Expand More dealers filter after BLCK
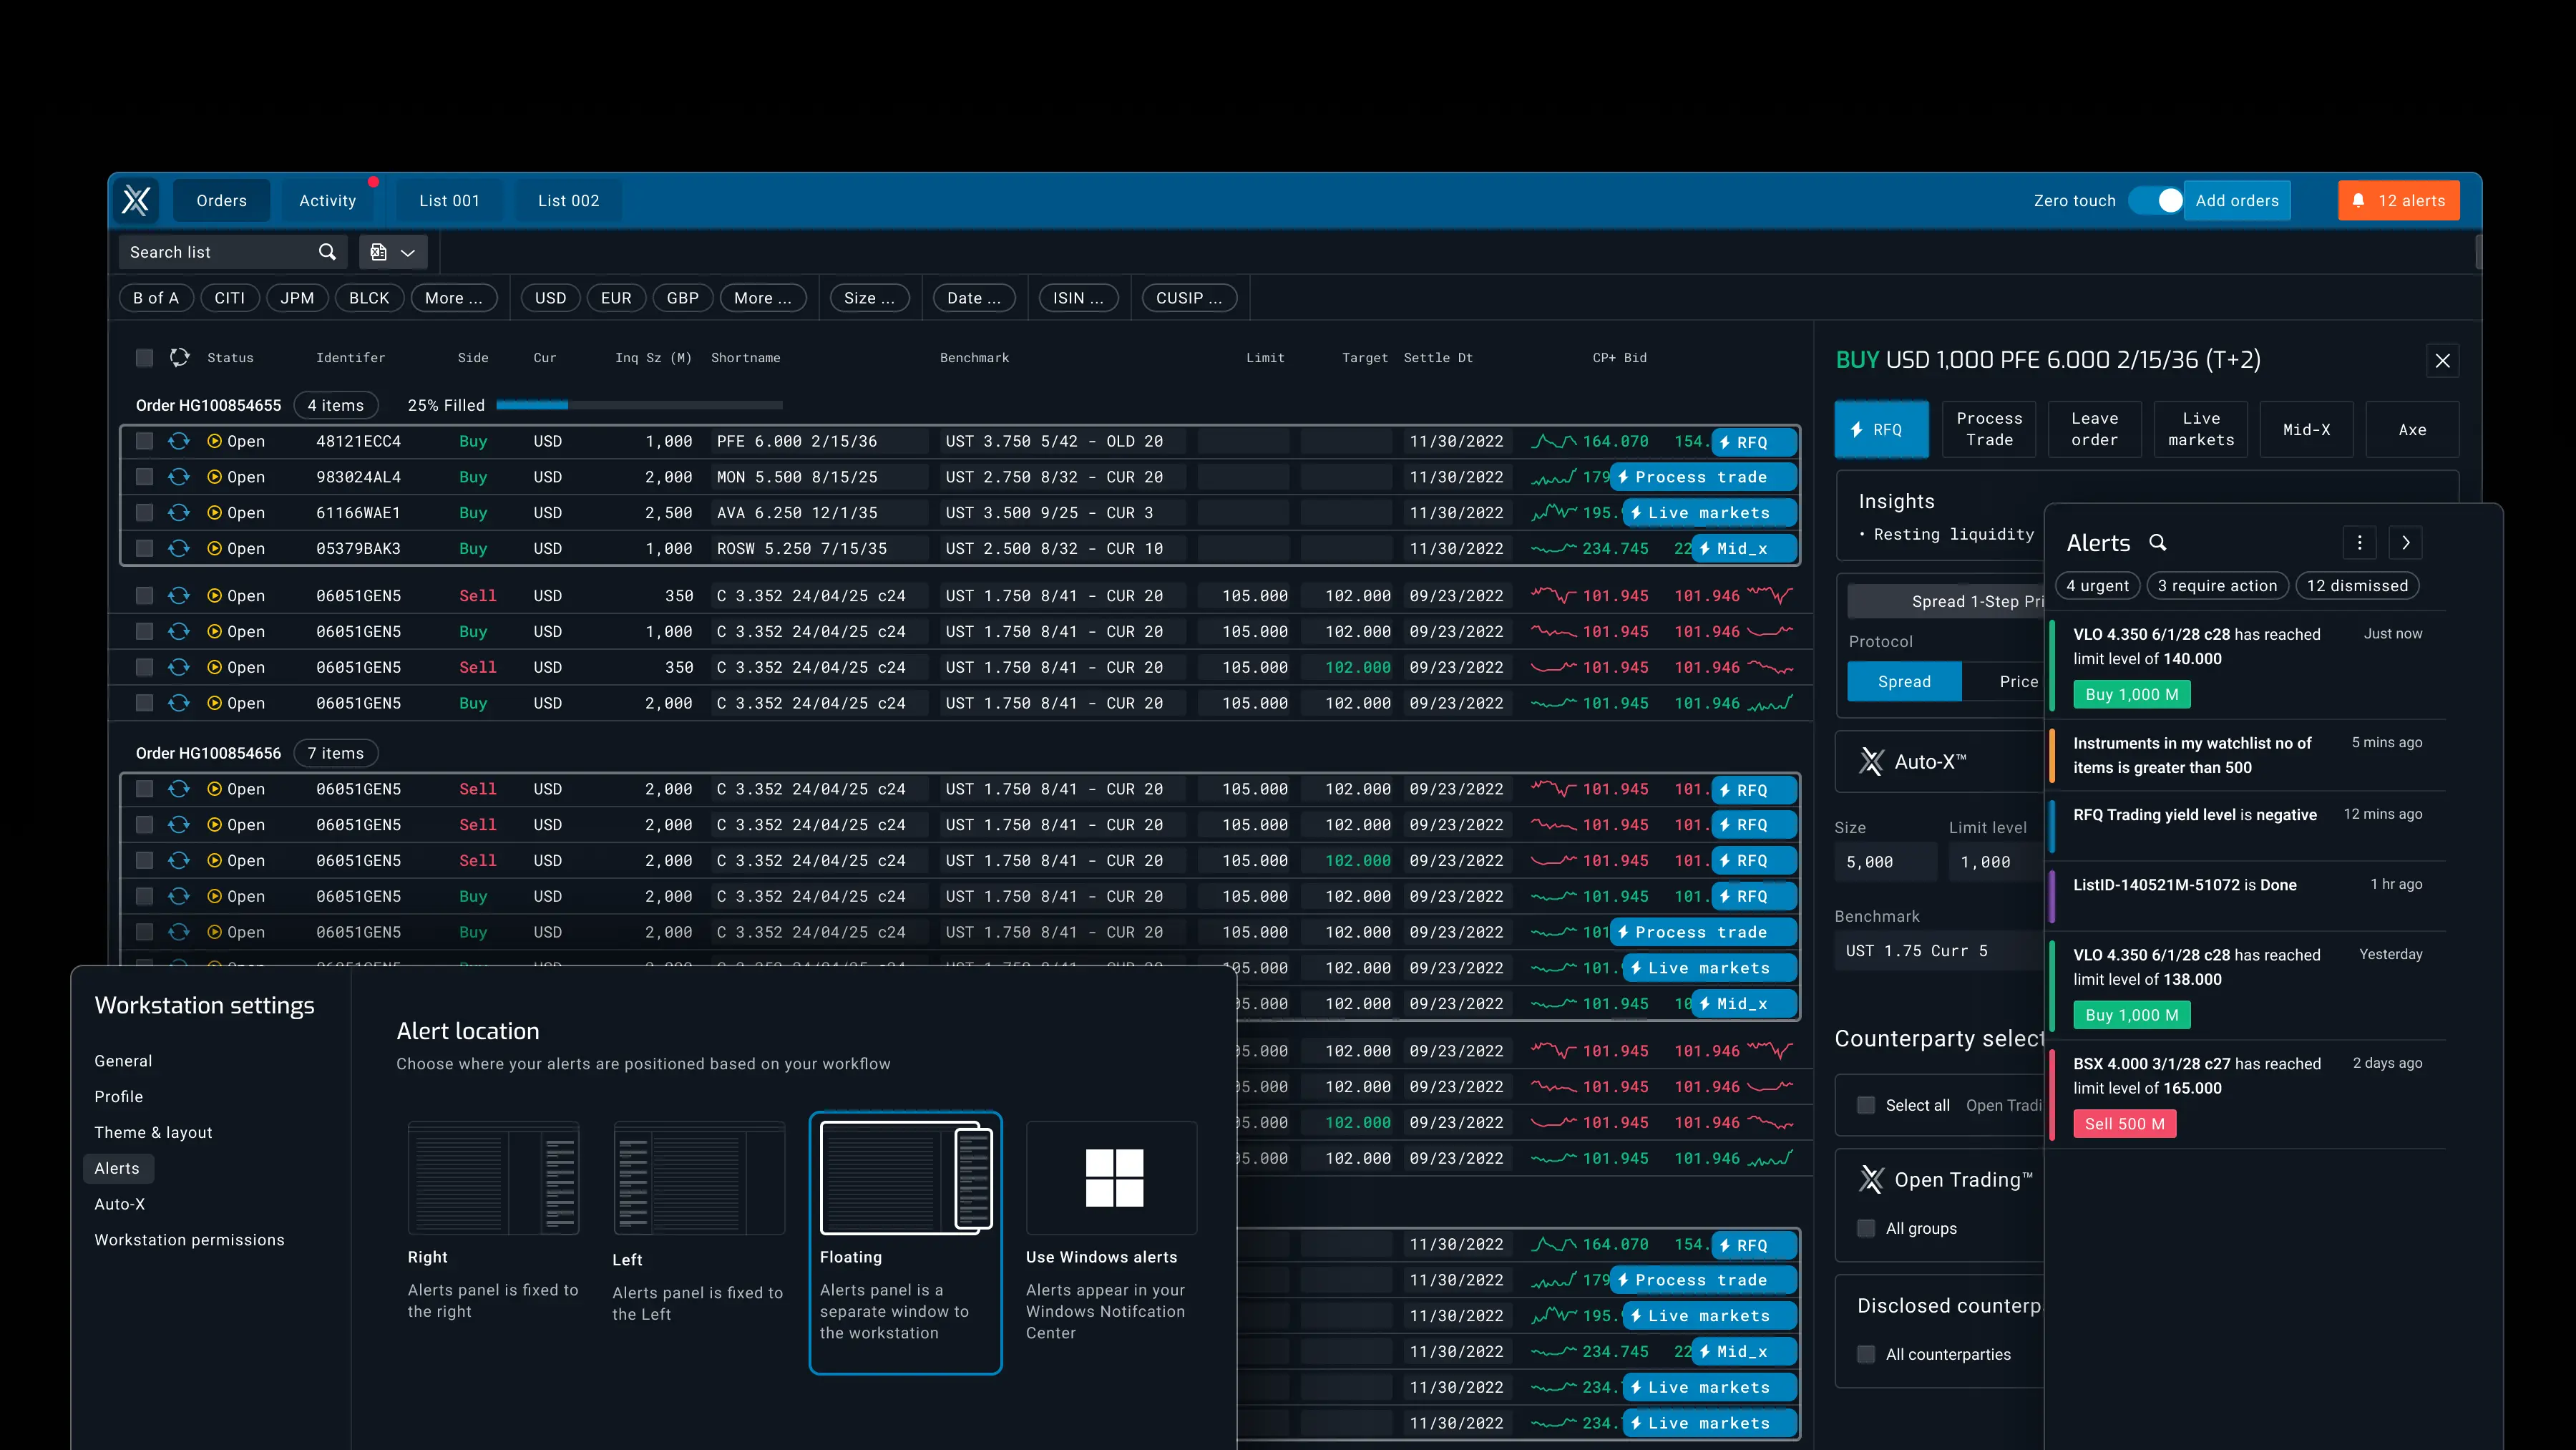2576x1450 pixels. (x=454, y=298)
